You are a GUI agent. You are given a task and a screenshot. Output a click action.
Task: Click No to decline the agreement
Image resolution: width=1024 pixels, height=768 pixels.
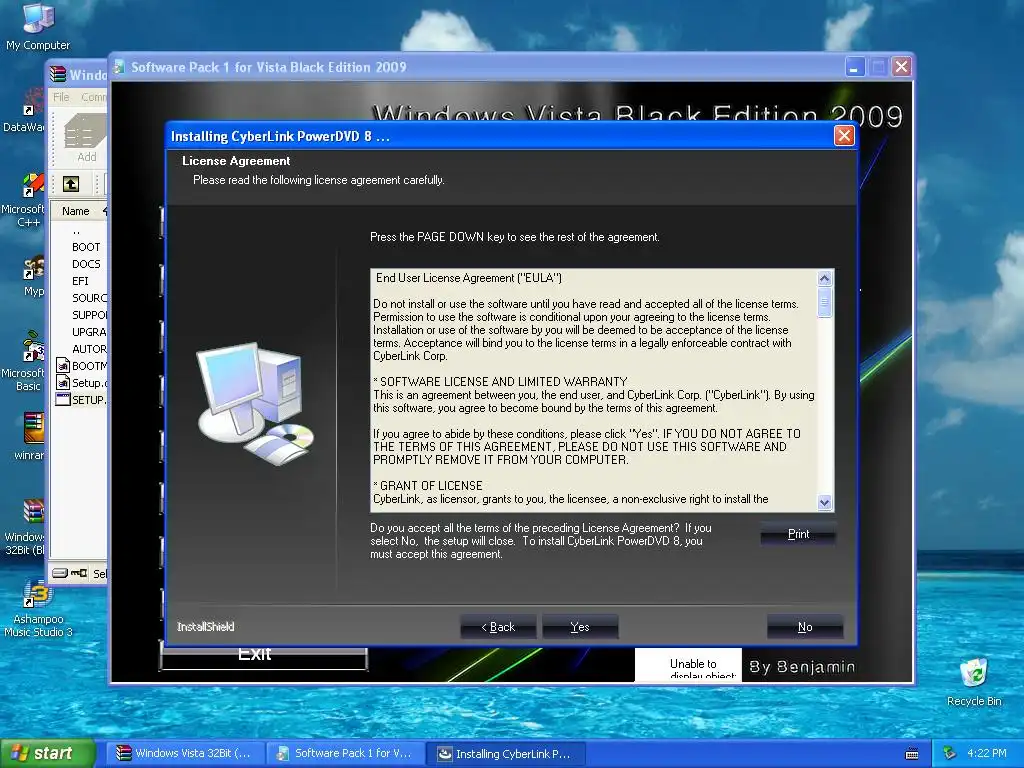(x=805, y=627)
